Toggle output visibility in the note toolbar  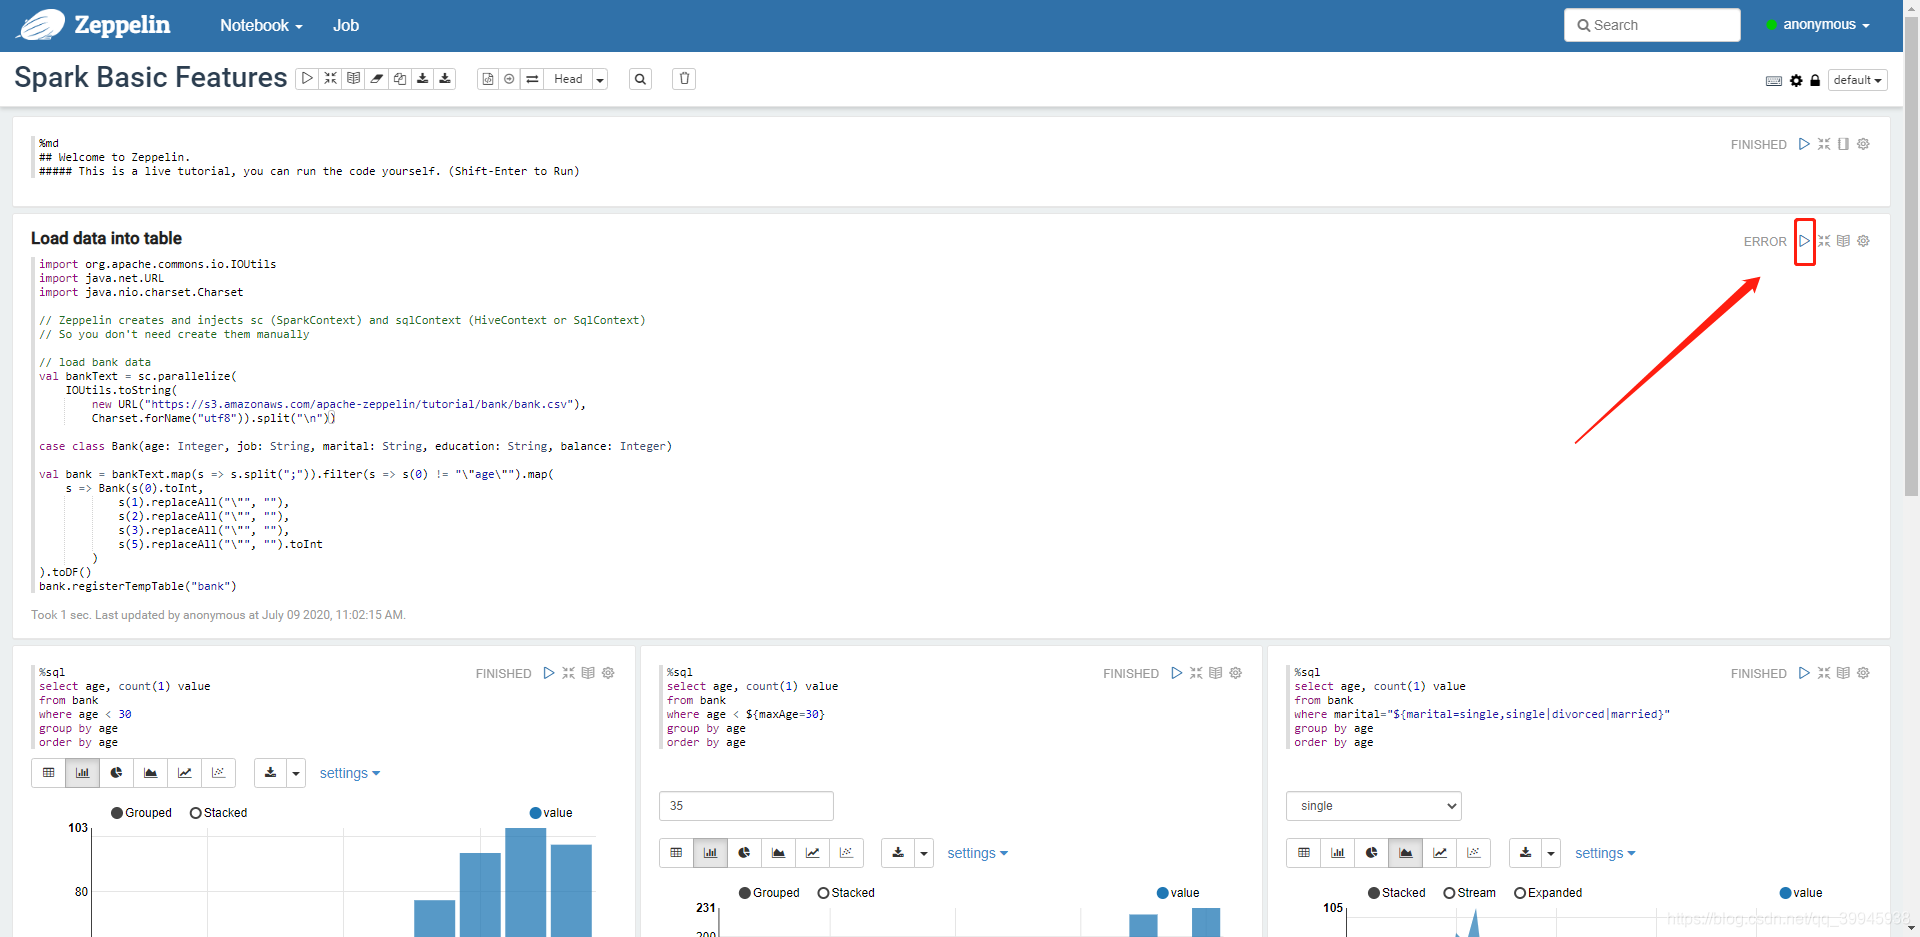pos(353,78)
